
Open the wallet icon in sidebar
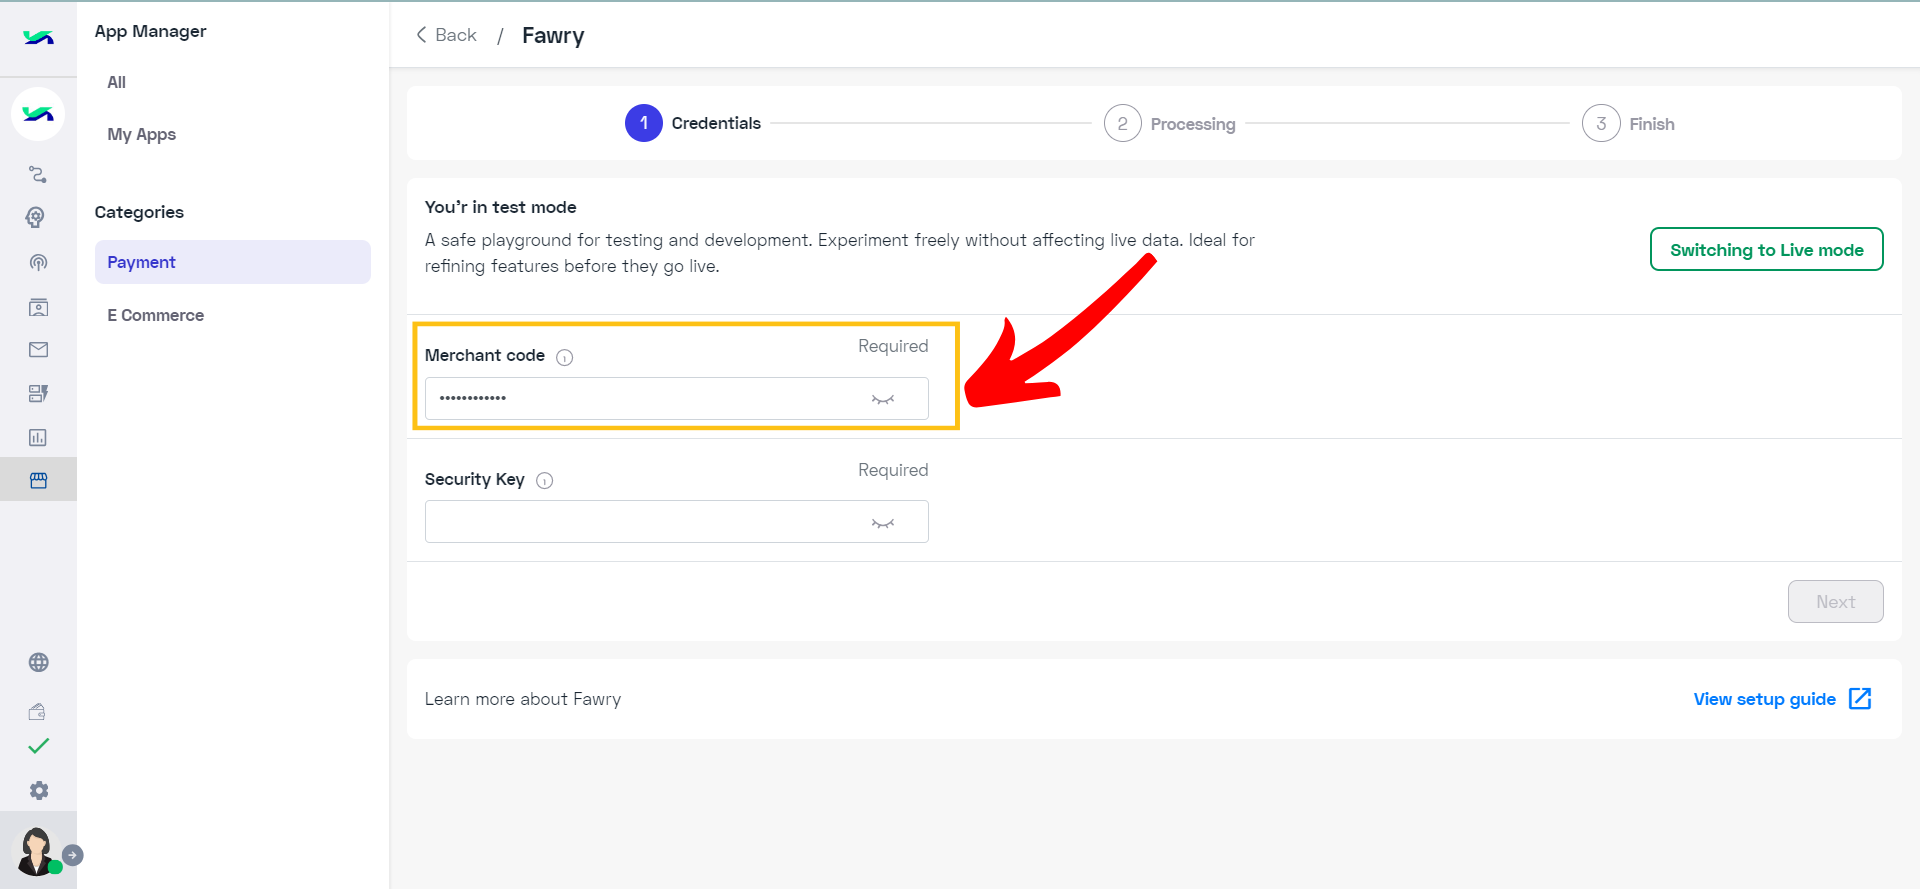[38, 712]
